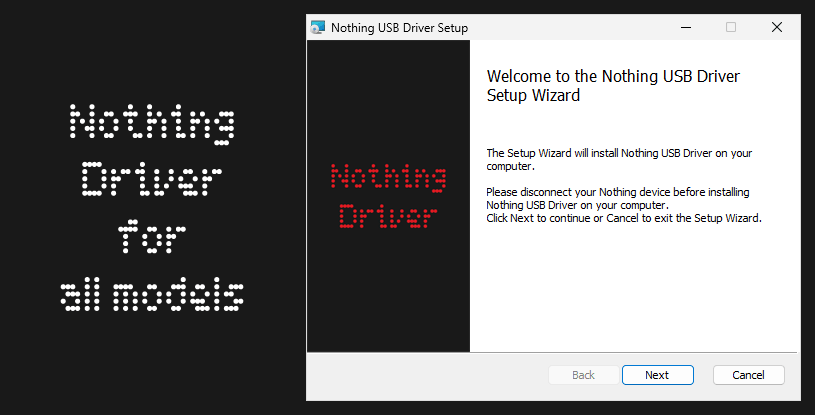Minimize the Nothing USB Driver Setup window

(x=686, y=27)
